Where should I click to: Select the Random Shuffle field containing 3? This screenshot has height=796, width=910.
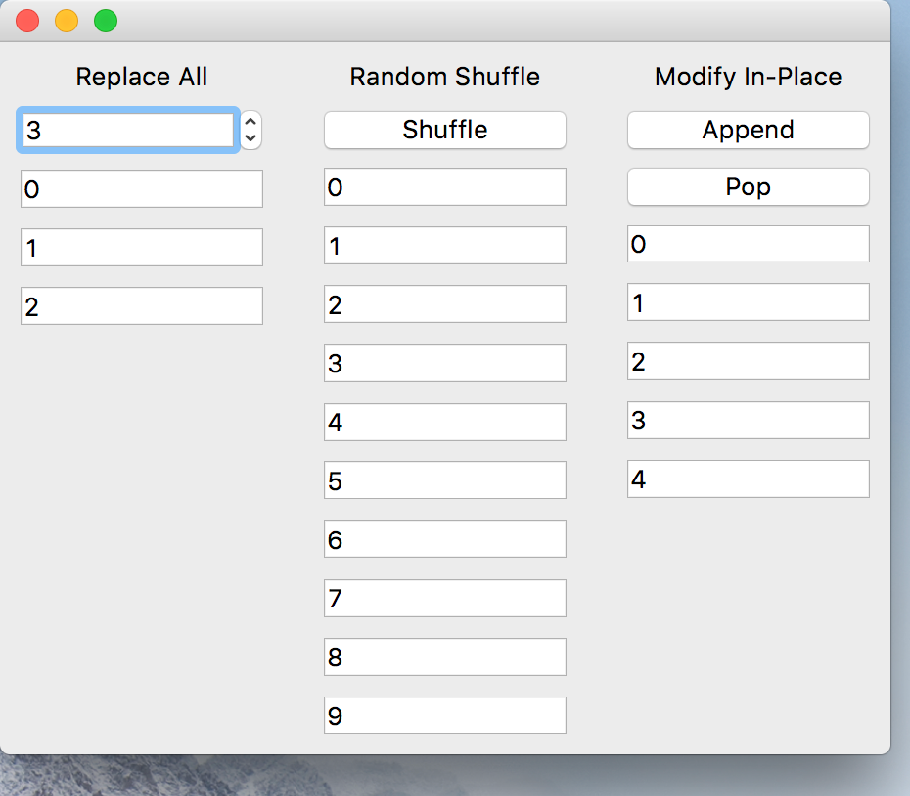pyautogui.click(x=445, y=363)
